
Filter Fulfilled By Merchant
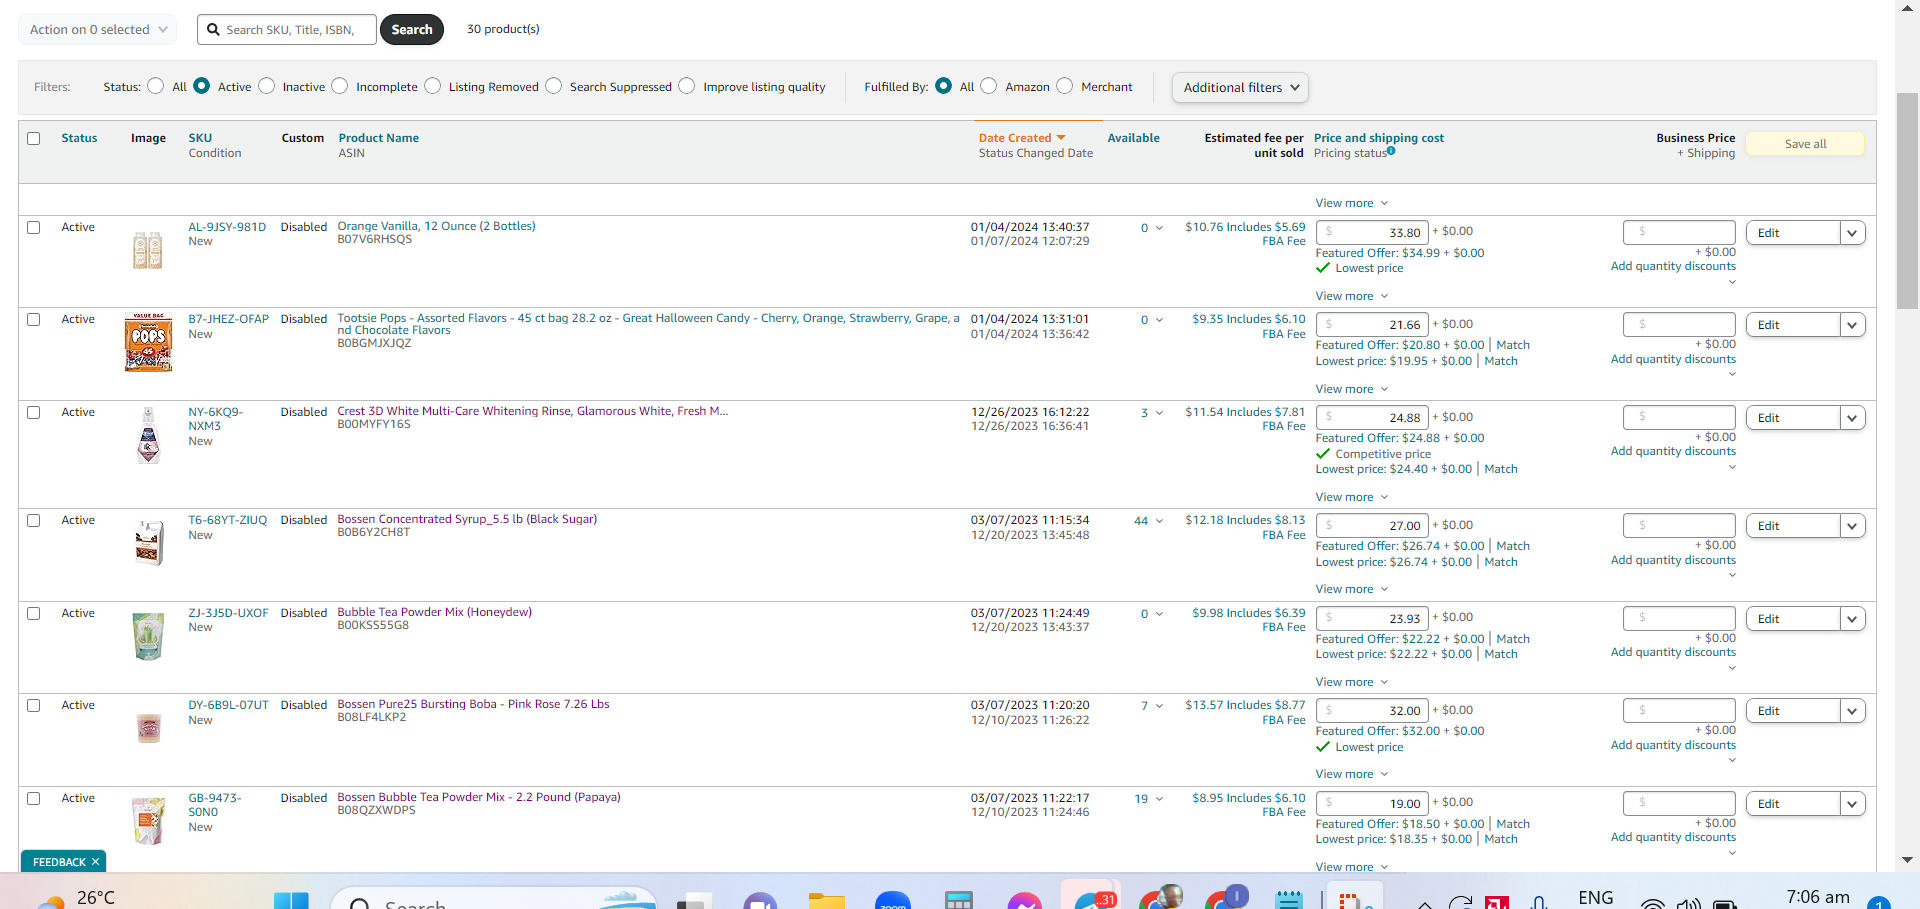[x=1065, y=86]
